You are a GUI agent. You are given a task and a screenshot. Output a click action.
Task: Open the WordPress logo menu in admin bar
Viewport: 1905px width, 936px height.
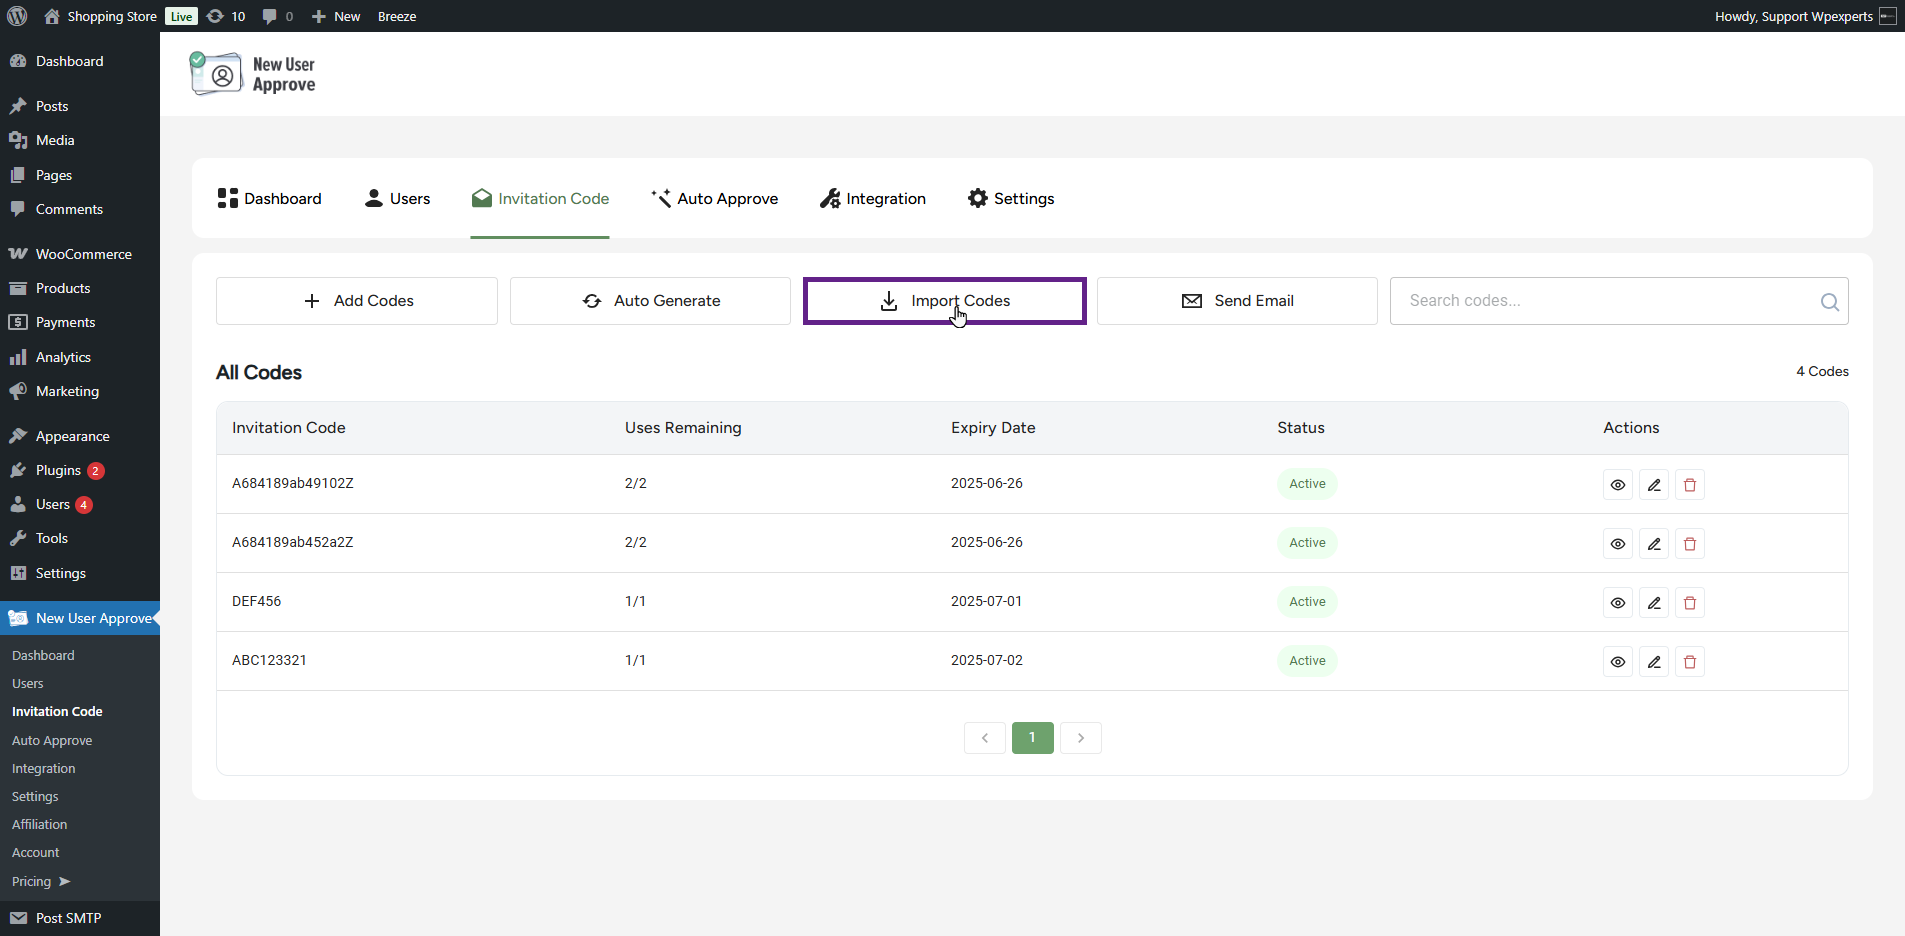click(17, 16)
